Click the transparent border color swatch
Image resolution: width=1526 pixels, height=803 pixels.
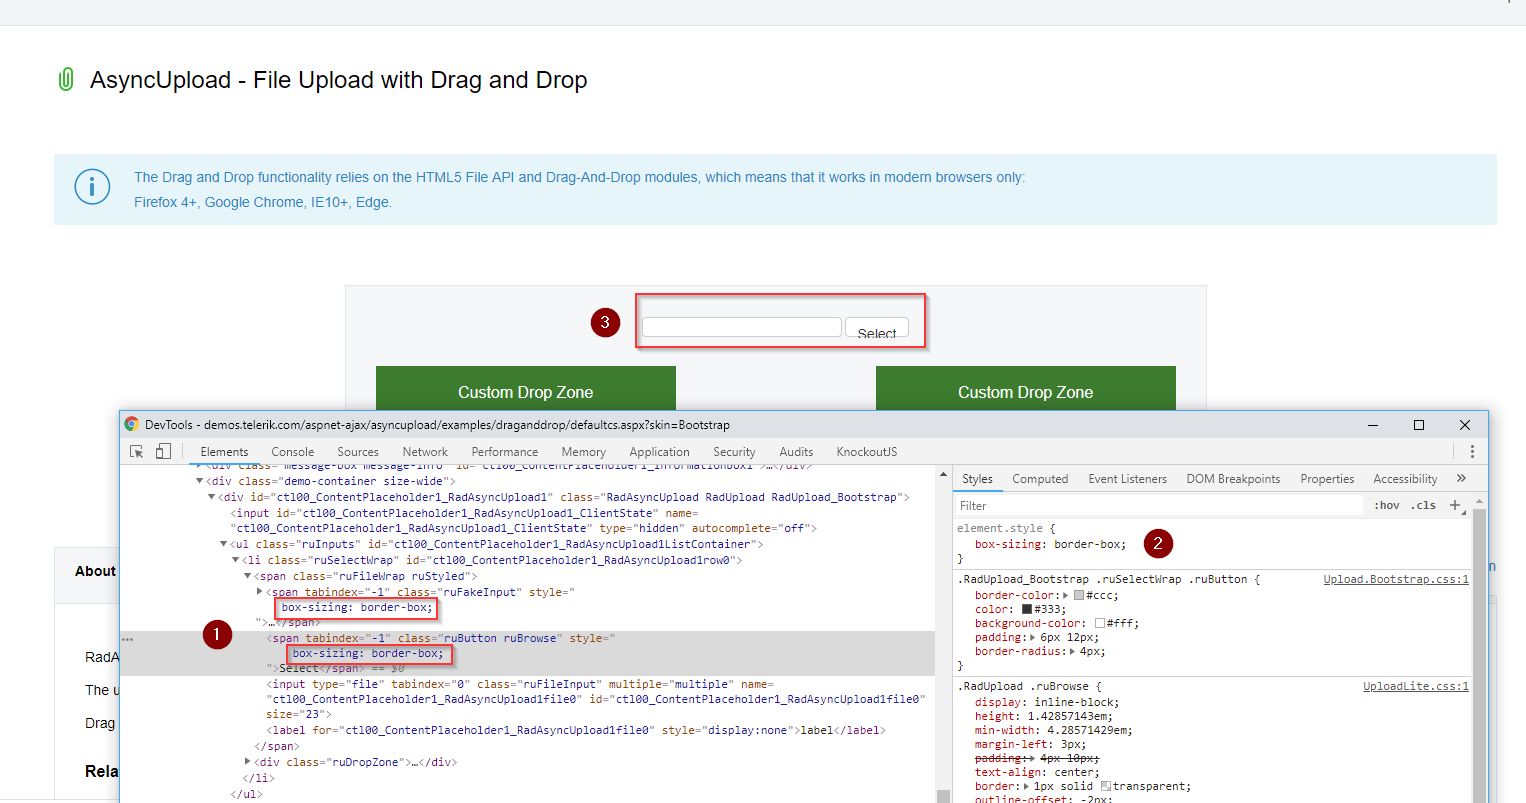1106,786
